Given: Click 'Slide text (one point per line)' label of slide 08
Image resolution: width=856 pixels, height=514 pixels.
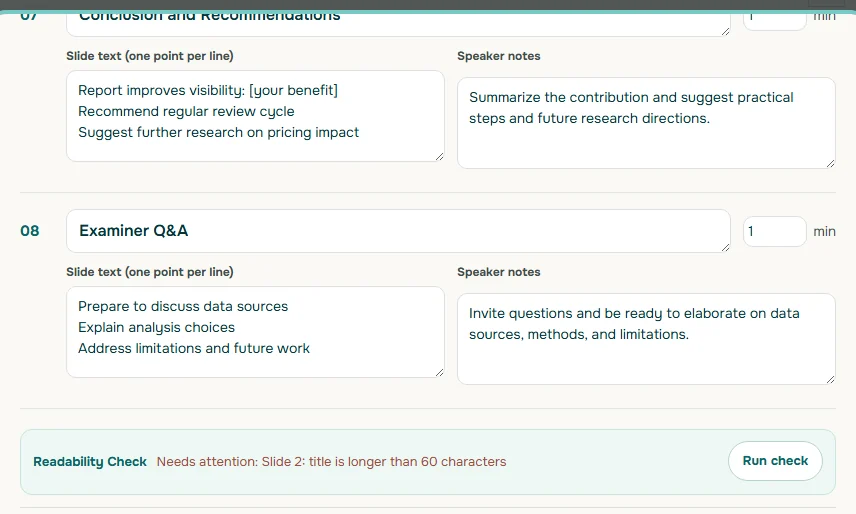Looking at the screenshot, I should 150,272.
